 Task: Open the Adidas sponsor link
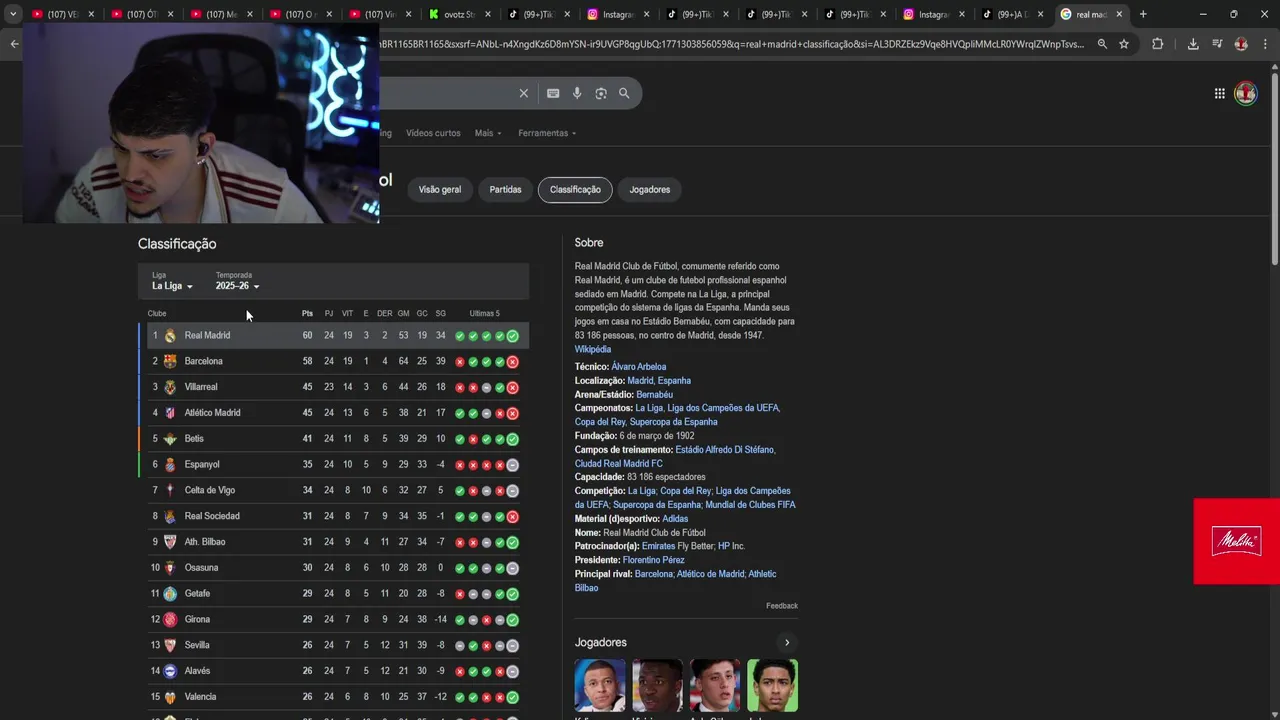(675, 519)
